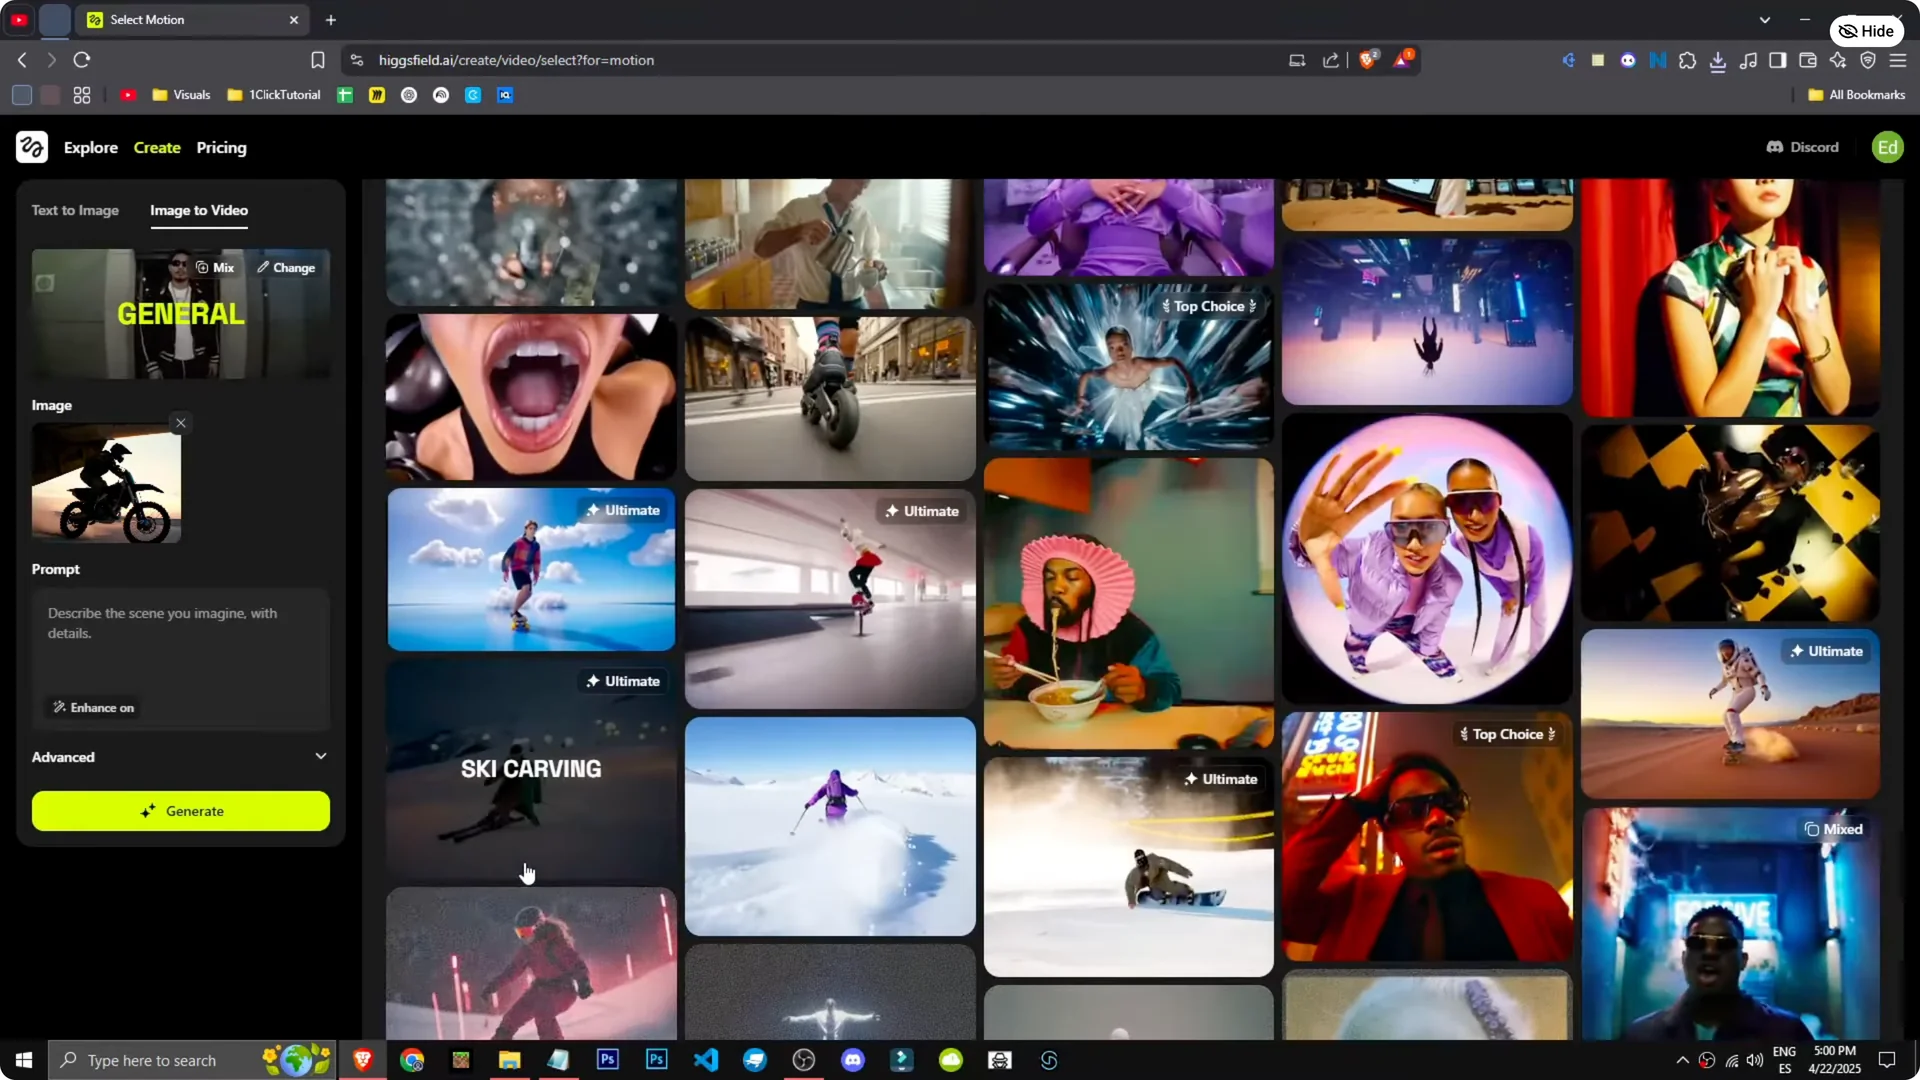Screen dimensions: 1920x1080
Task: Click Change on the GENERAL motion preview
Action: tap(287, 267)
